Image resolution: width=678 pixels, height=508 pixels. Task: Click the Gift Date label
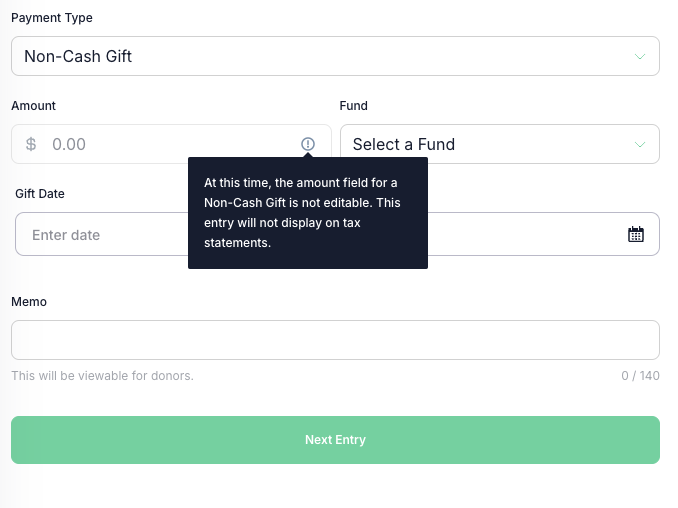[40, 194]
